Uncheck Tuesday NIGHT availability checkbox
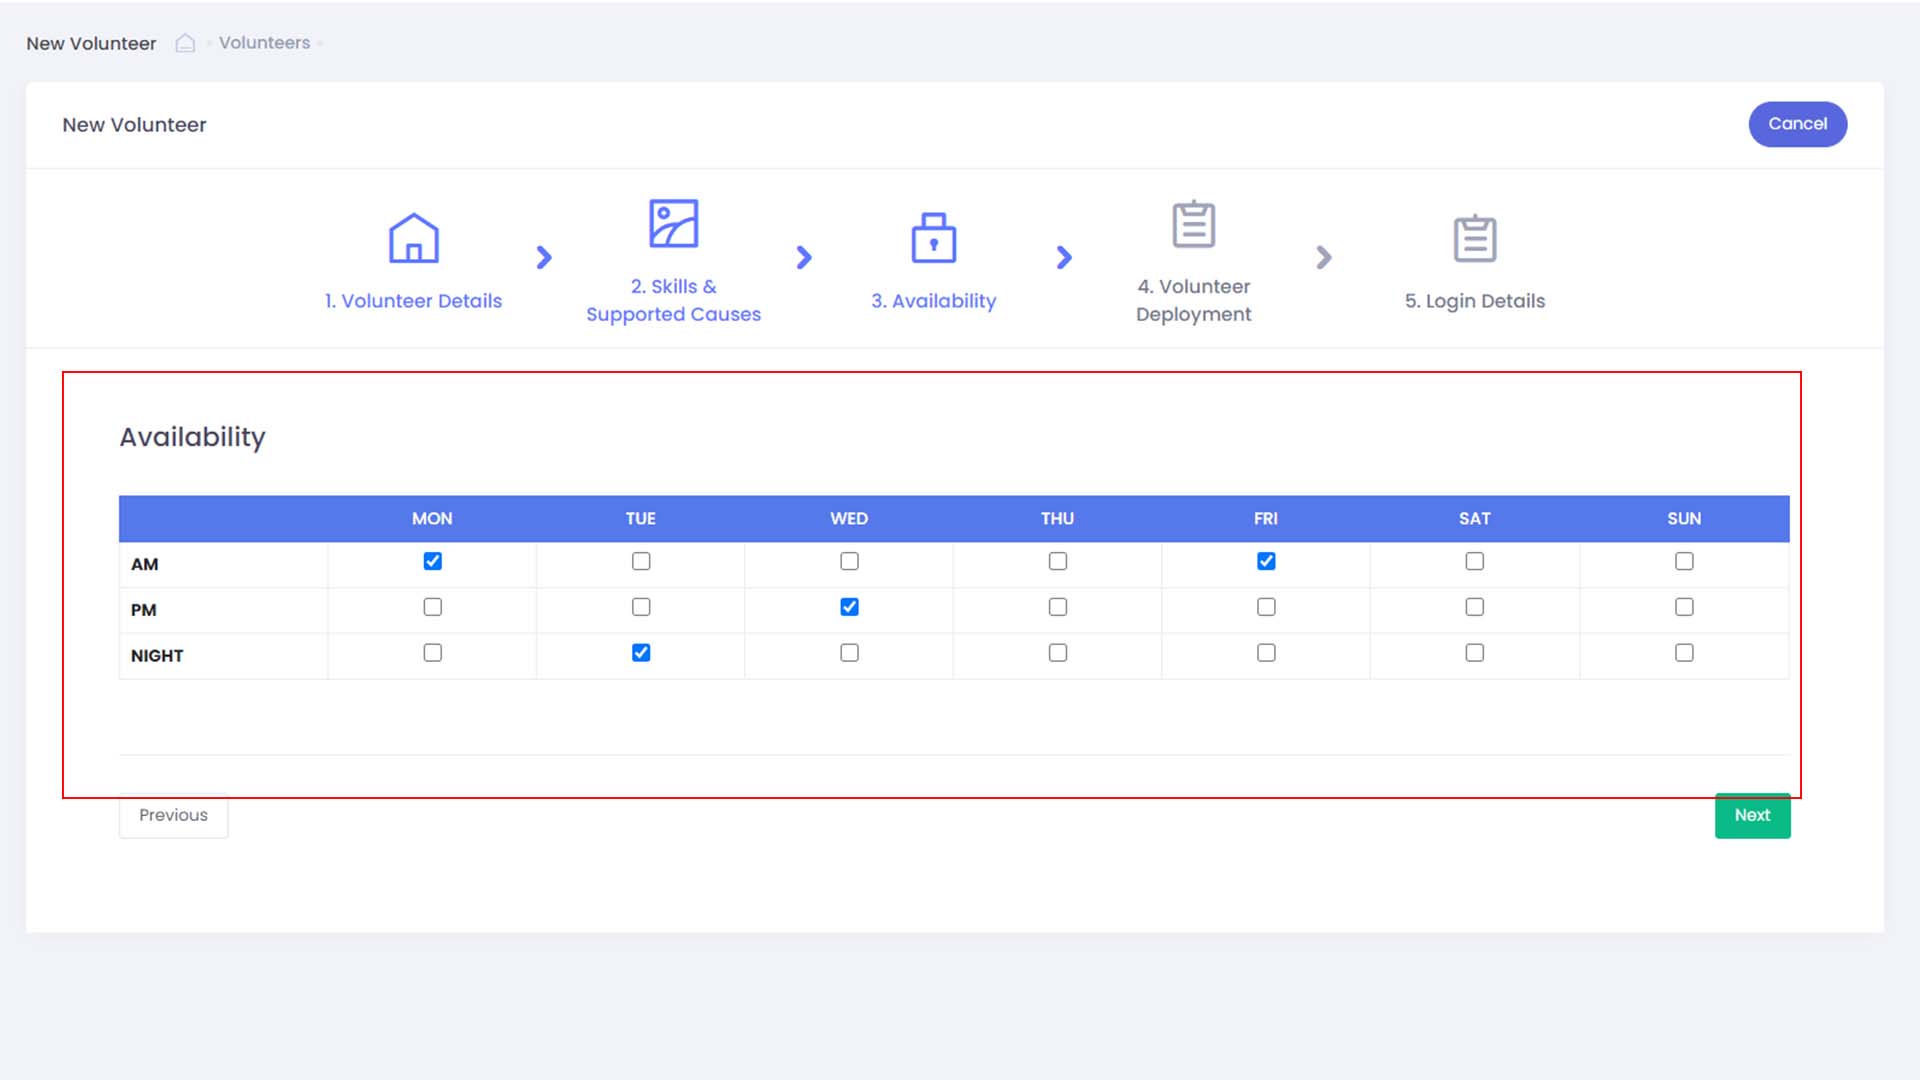The height and width of the screenshot is (1080, 1920). [x=641, y=653]
